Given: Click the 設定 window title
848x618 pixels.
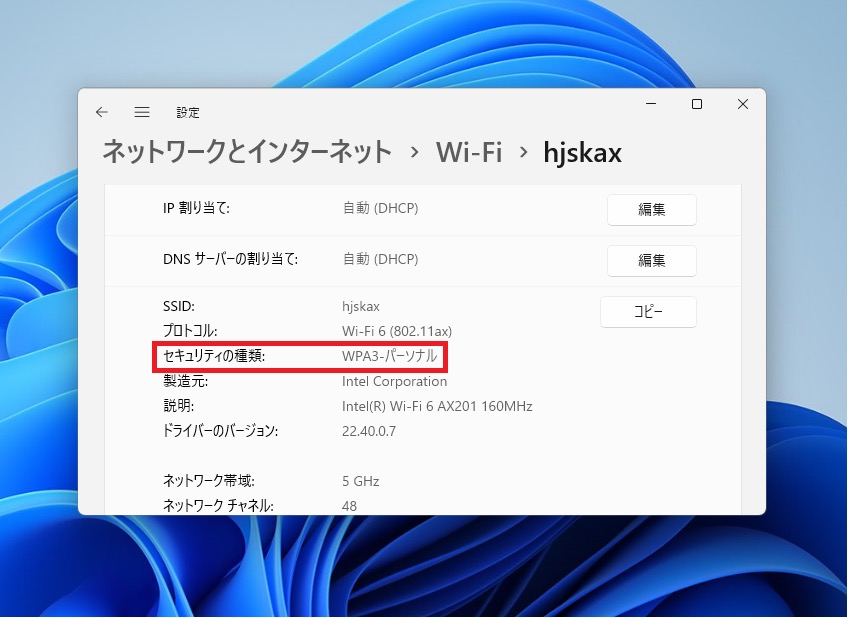Looking at the screenshot, I should click(188, 112).
